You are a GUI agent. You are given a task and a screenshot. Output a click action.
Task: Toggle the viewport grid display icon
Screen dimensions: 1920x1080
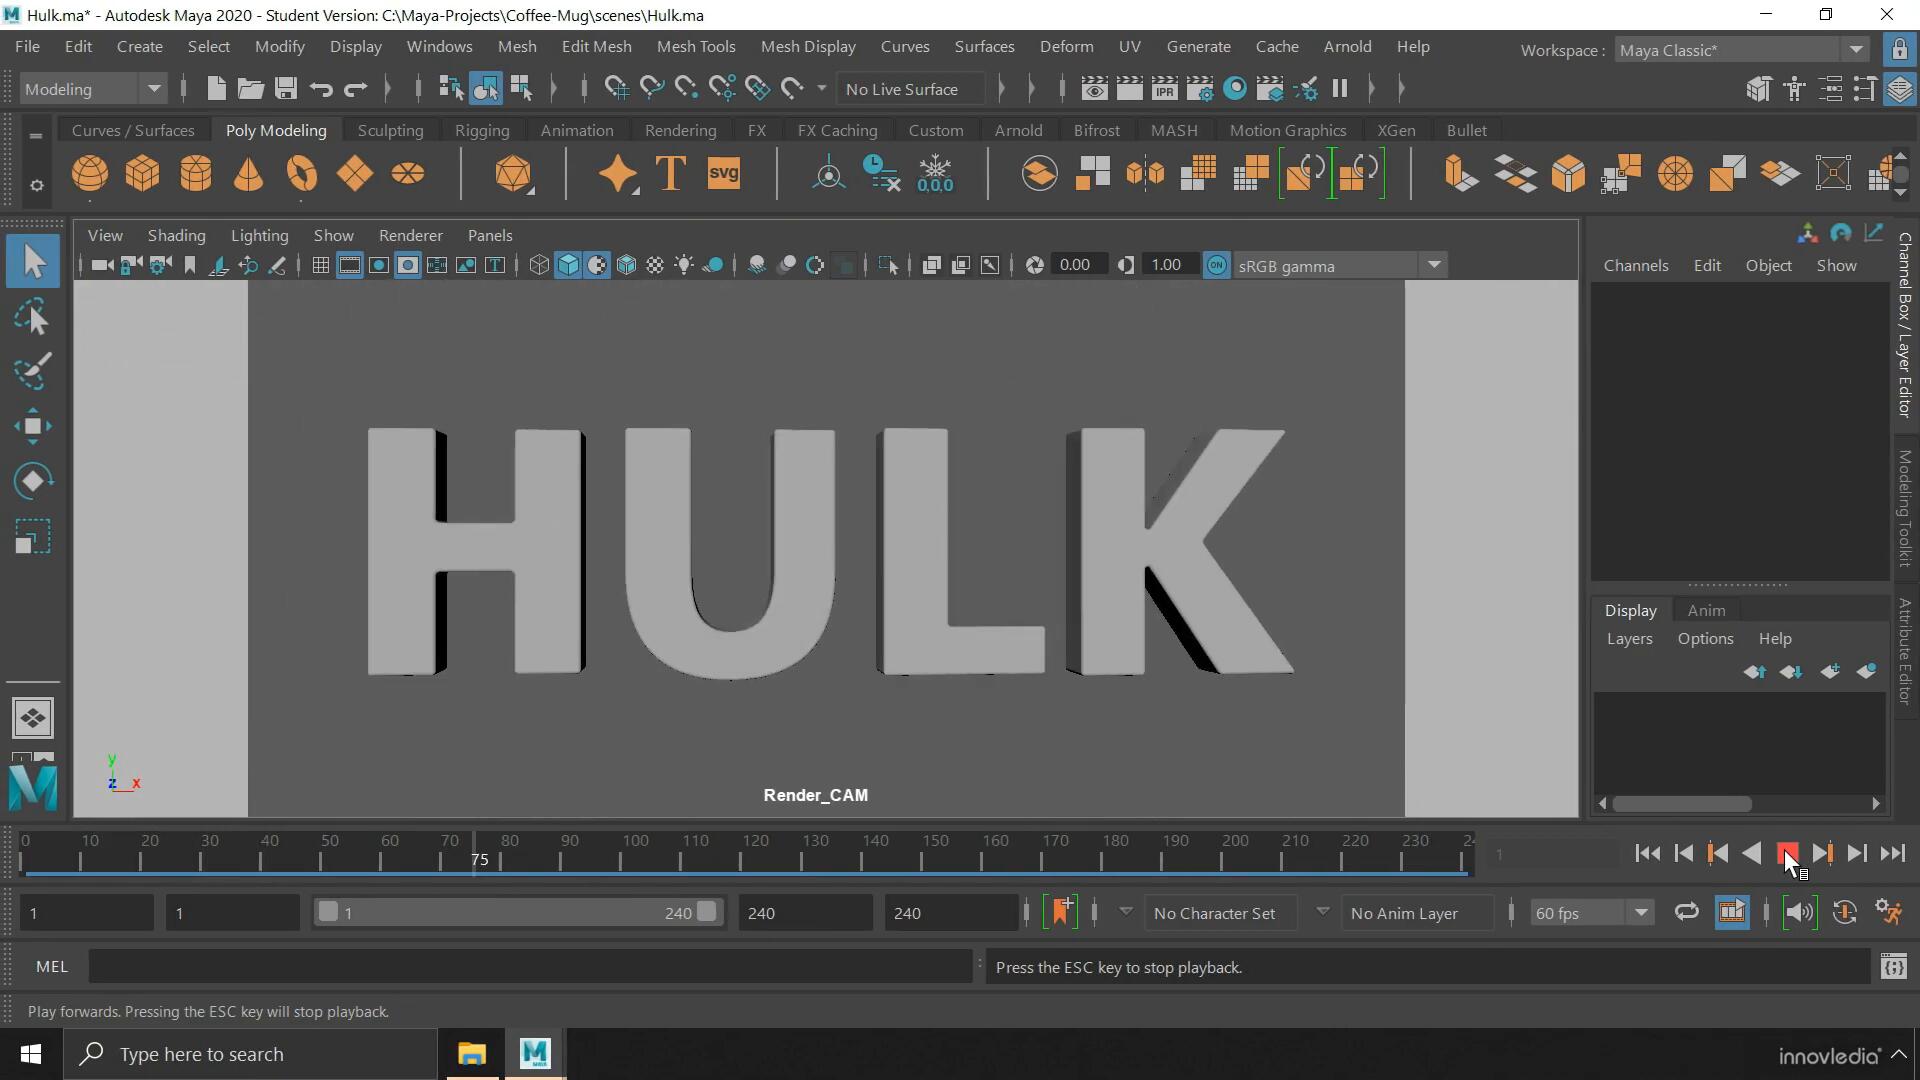[x=320, y=265]
